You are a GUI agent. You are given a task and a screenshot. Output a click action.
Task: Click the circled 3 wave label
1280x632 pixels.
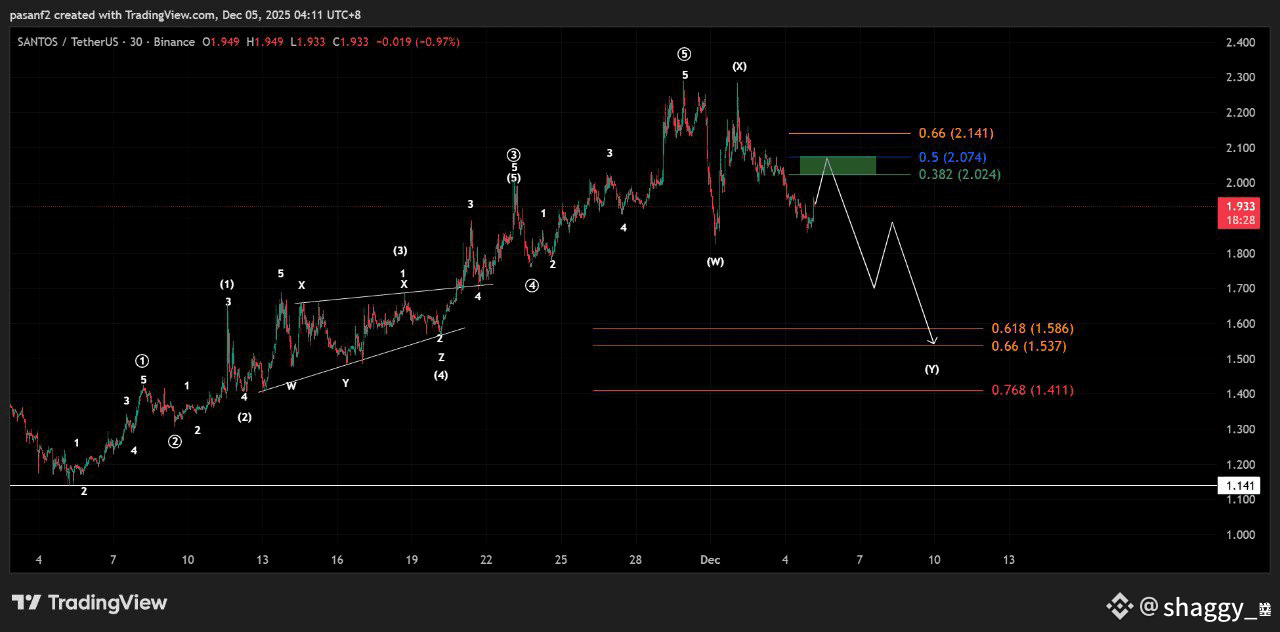point(513,155)
